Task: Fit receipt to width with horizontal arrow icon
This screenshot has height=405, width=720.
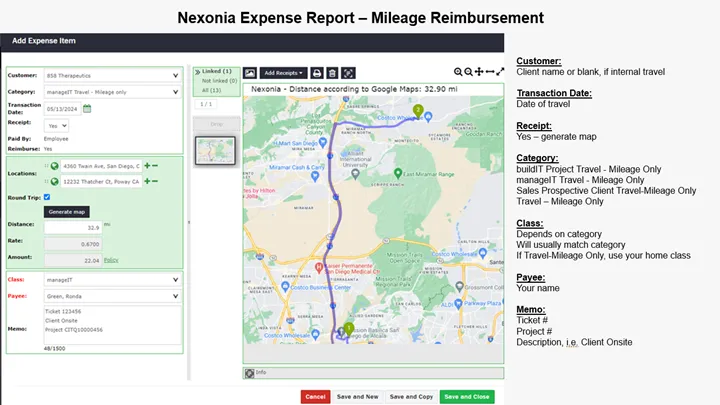Action: [x=490, y=72]
